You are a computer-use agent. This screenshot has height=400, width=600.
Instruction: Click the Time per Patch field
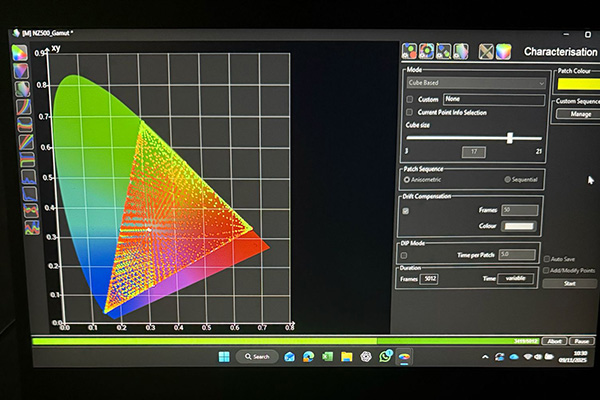[517, 255]
